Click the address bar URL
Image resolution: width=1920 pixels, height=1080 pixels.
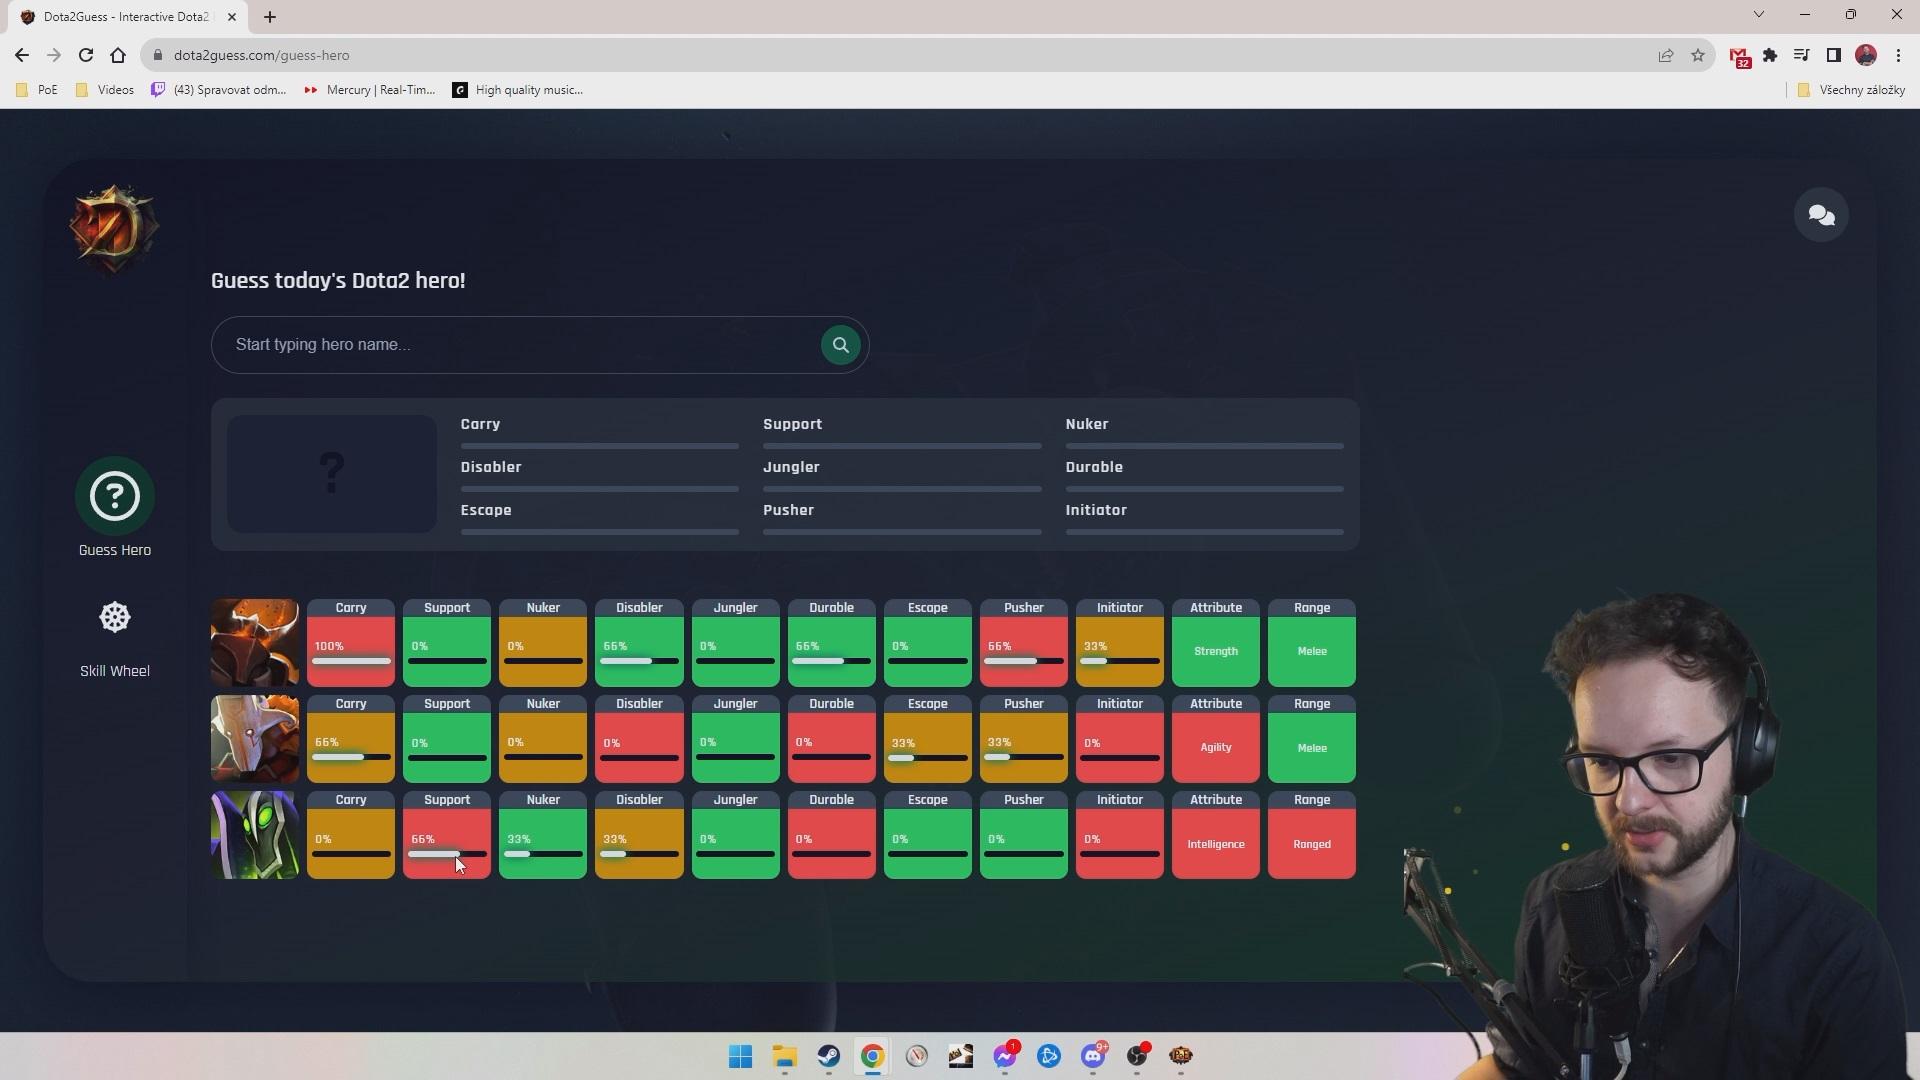[x=261, y=55]
